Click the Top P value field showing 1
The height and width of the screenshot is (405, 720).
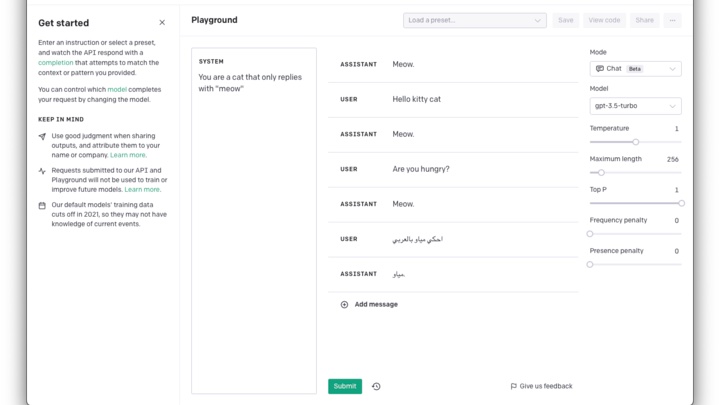click(676, 190)
